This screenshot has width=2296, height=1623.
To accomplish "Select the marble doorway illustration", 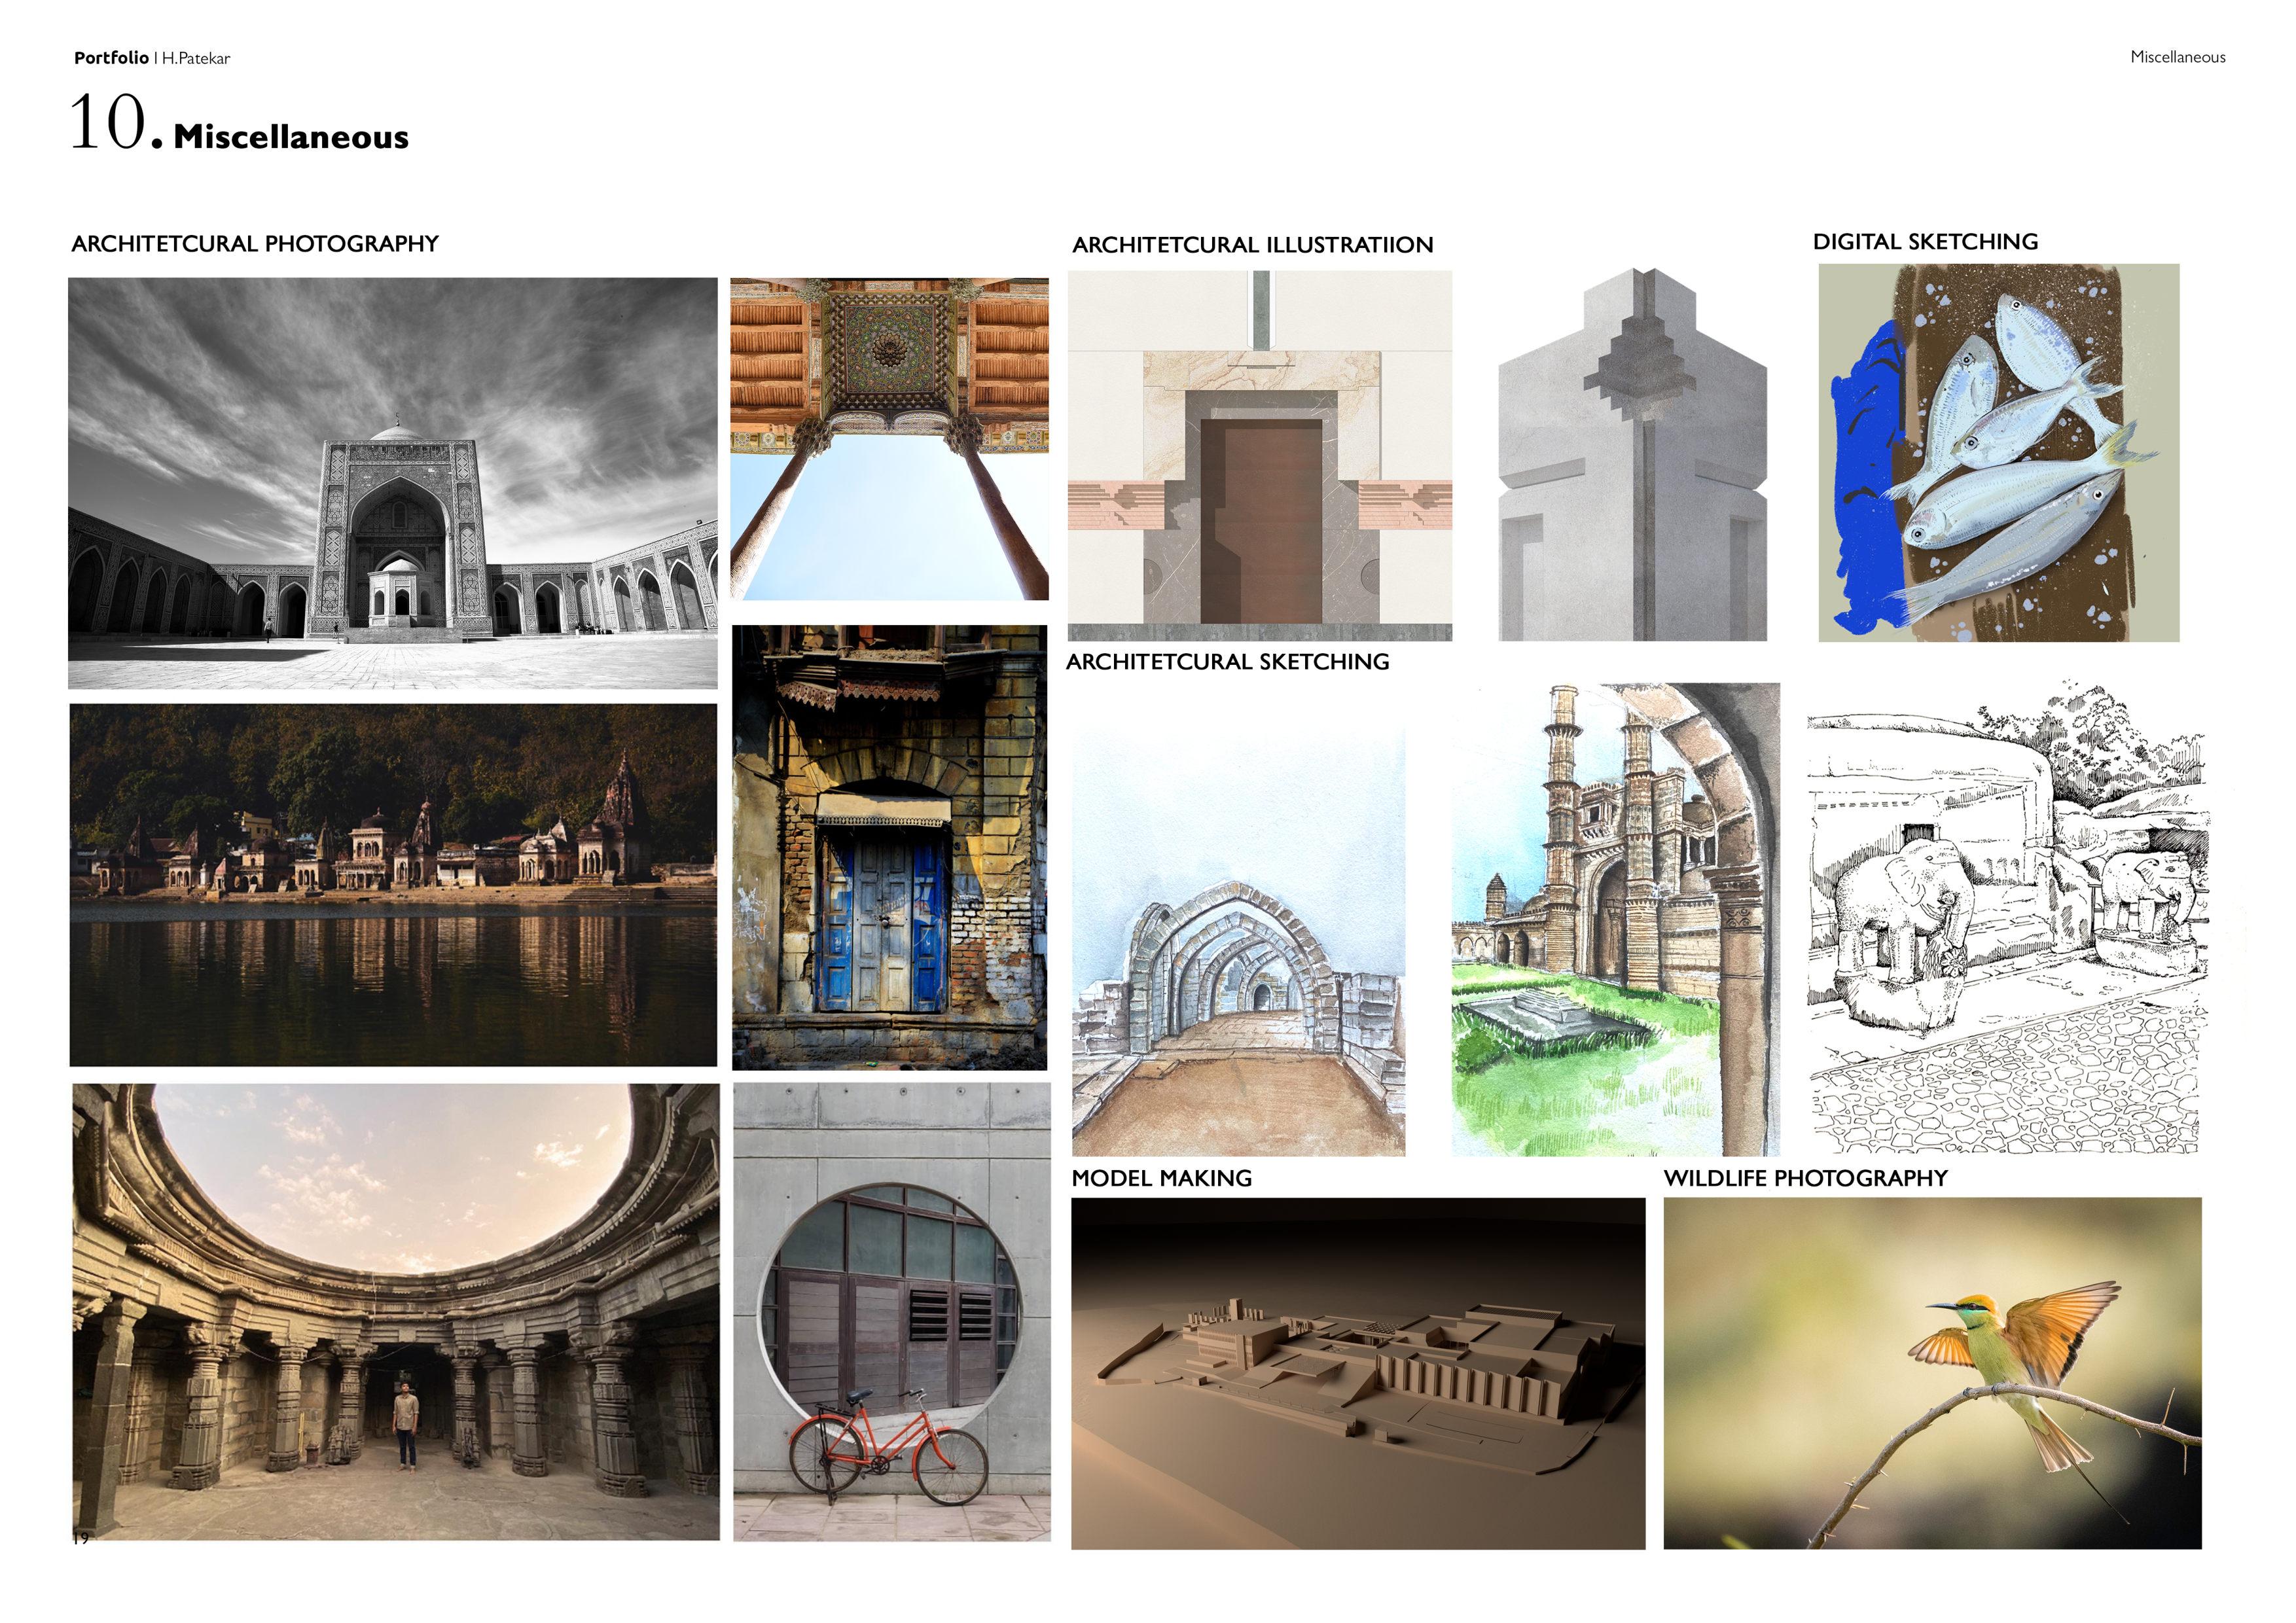I will 1259,455.
